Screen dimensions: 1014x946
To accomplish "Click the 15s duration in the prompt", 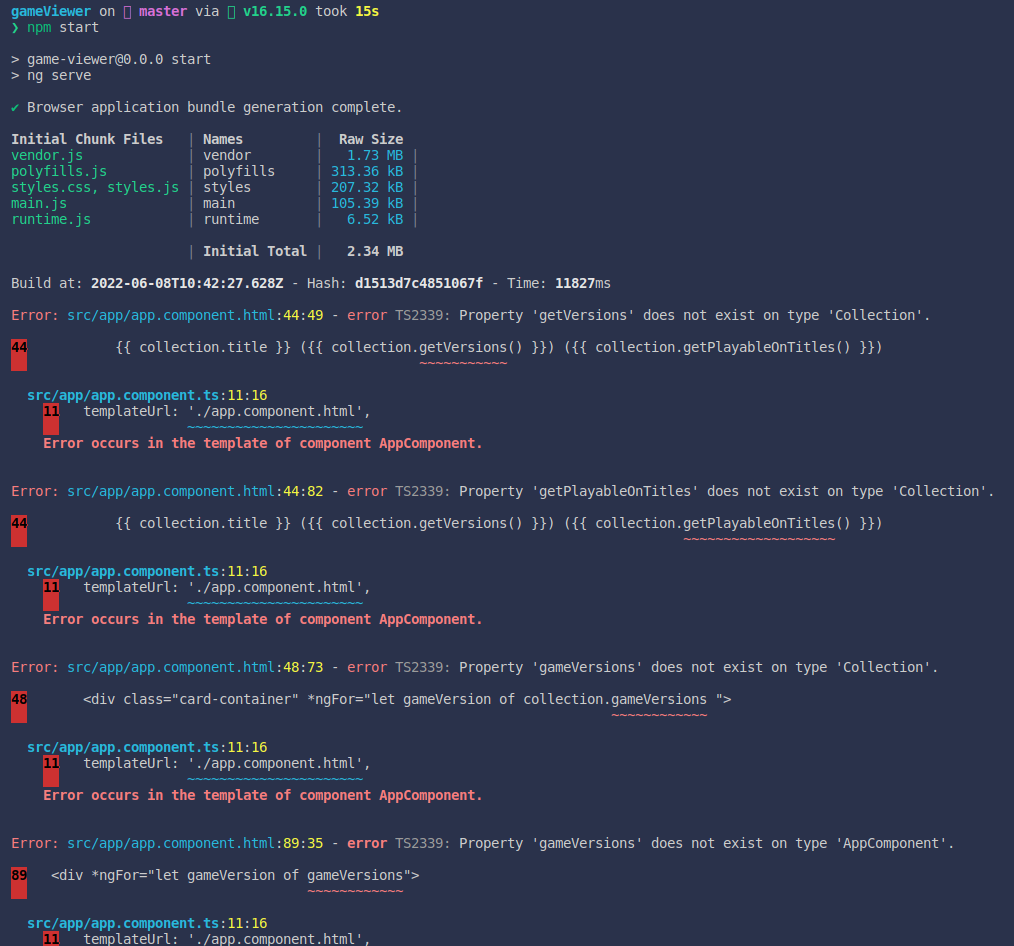I will click(367, 11).
